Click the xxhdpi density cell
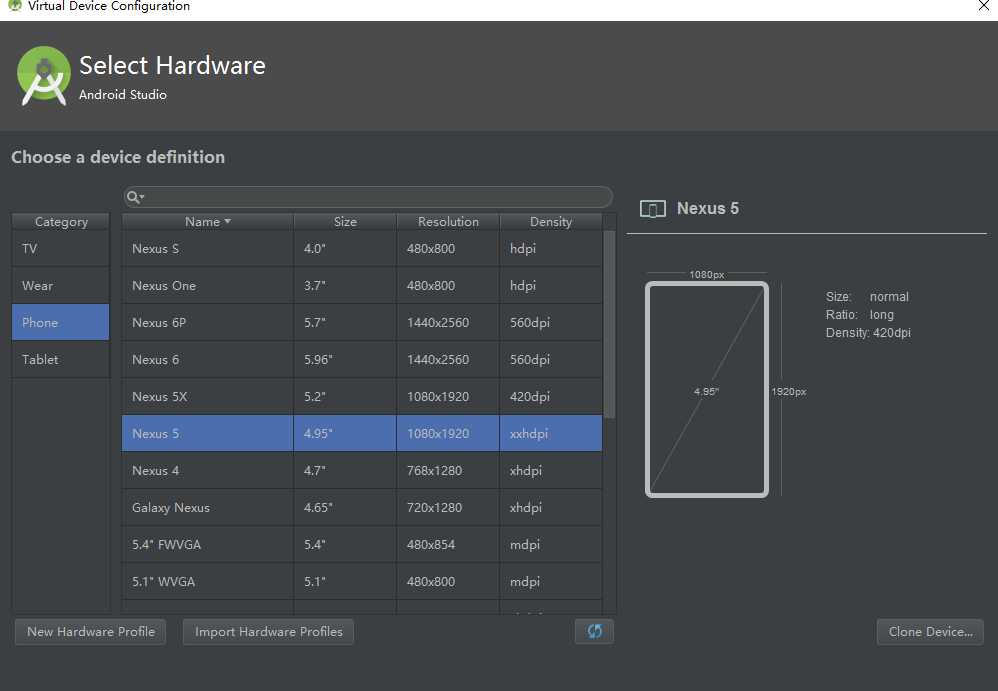Image resolution: width=998 pixels, height=691 pixels. coord(551,433)
